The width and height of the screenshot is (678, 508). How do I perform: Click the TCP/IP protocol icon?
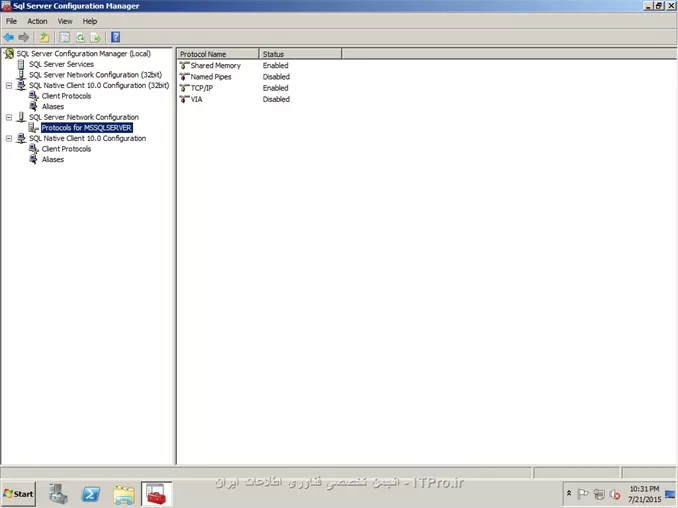point(184,88)
